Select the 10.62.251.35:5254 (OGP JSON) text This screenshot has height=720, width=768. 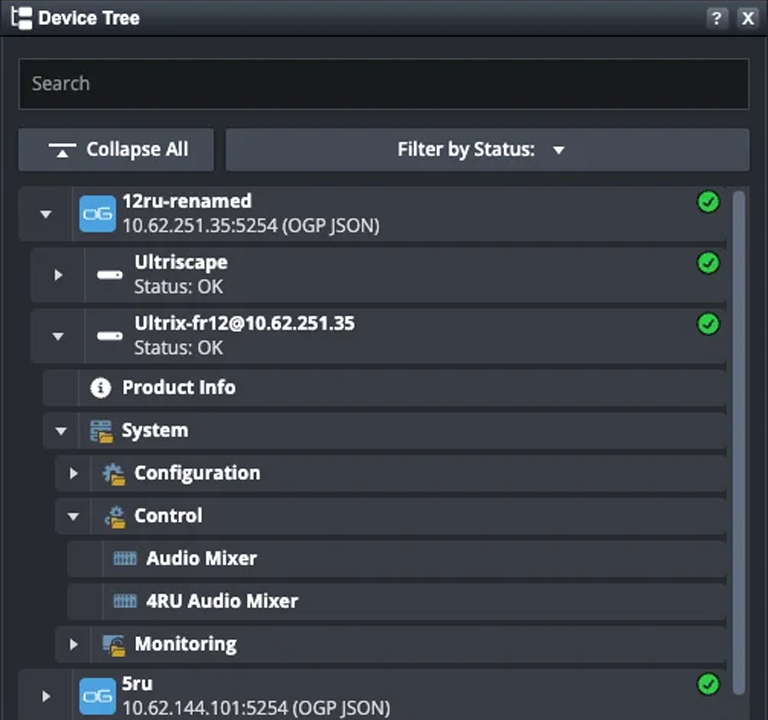[x=251, y=226]
